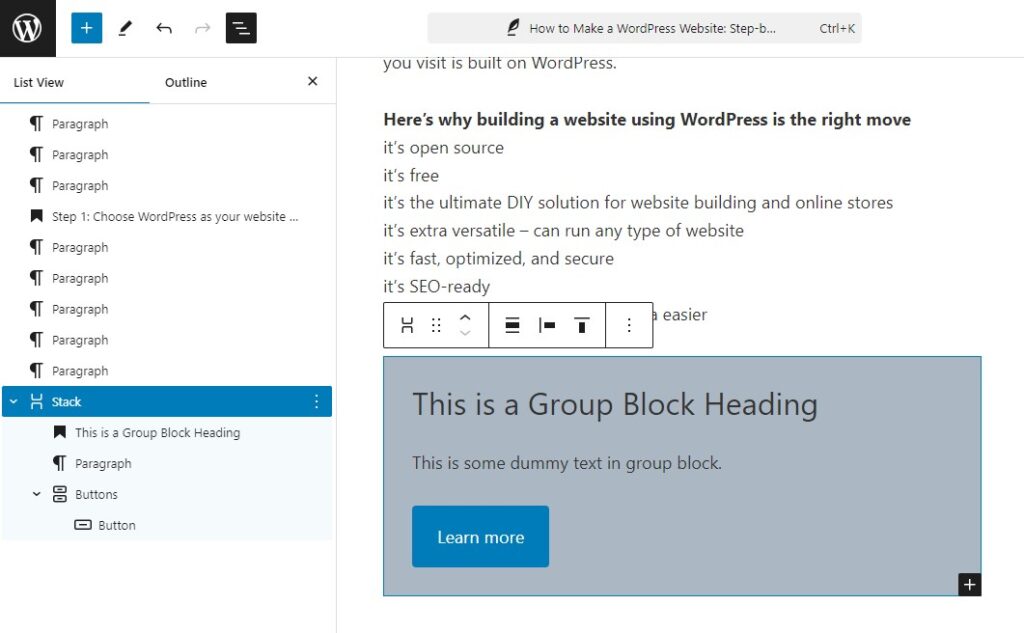Switch to the Outline tab
Viewport: 1024px width, 633px height.
(185, 82)
